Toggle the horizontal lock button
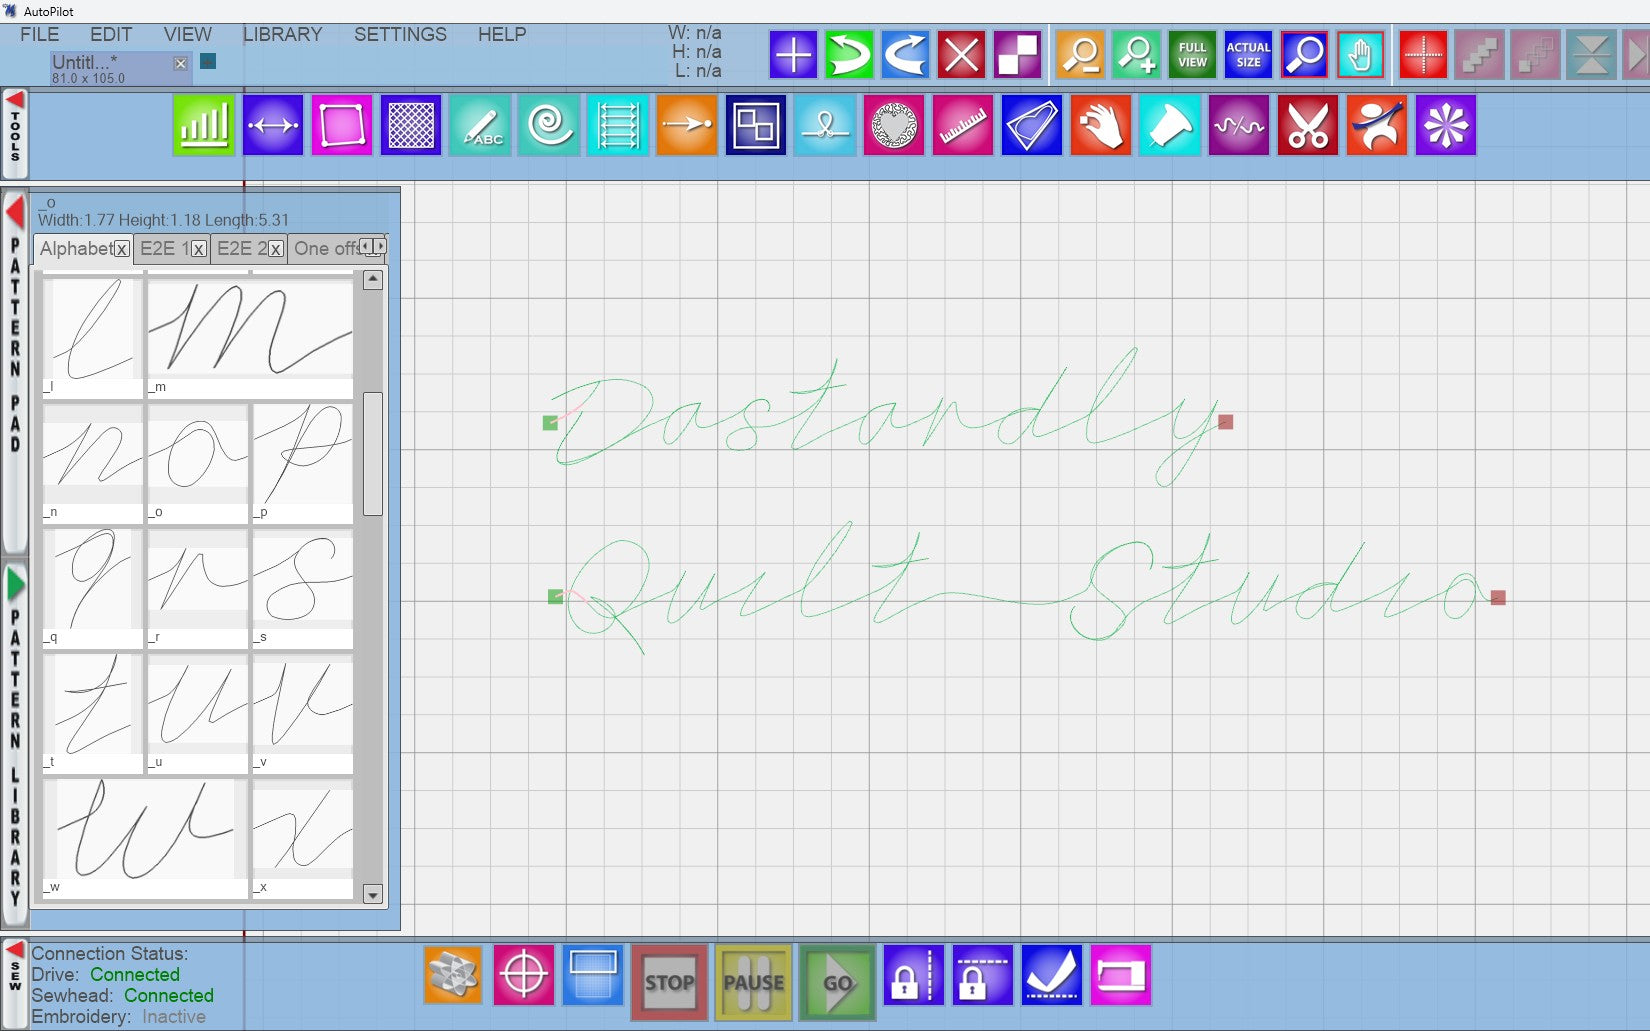Screen dimensions: 1650x1031 (982, 975)
